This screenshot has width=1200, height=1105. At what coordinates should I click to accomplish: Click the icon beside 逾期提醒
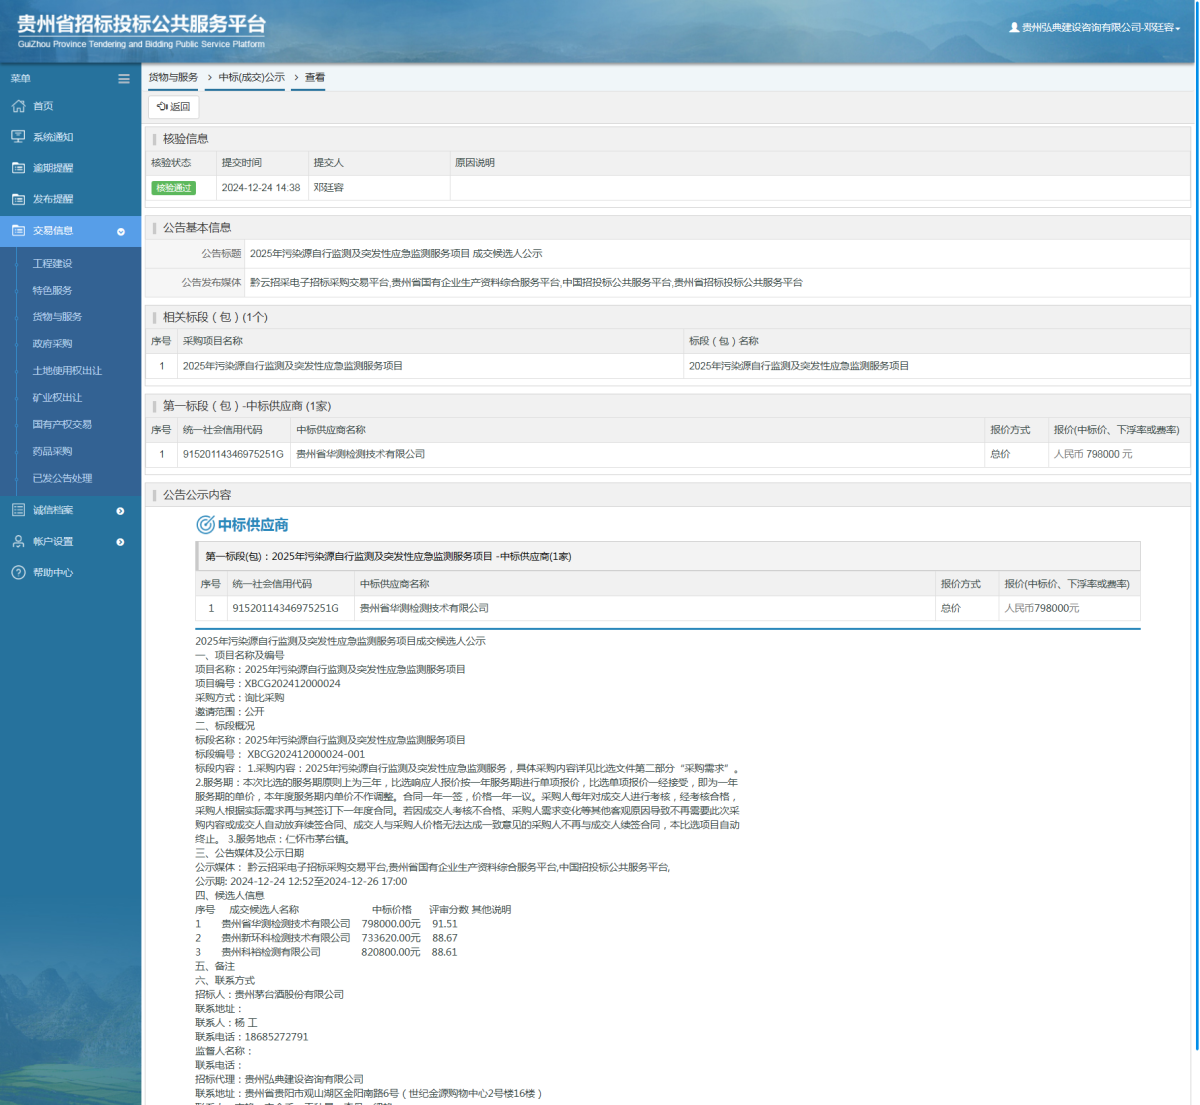18,168
